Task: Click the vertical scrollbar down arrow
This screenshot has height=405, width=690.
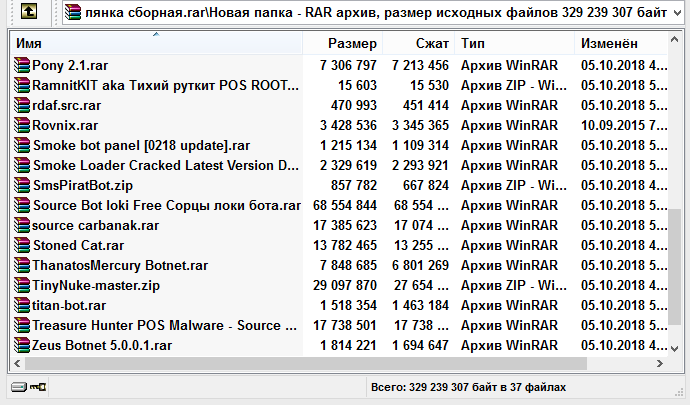Action: (x=674, y=349)
